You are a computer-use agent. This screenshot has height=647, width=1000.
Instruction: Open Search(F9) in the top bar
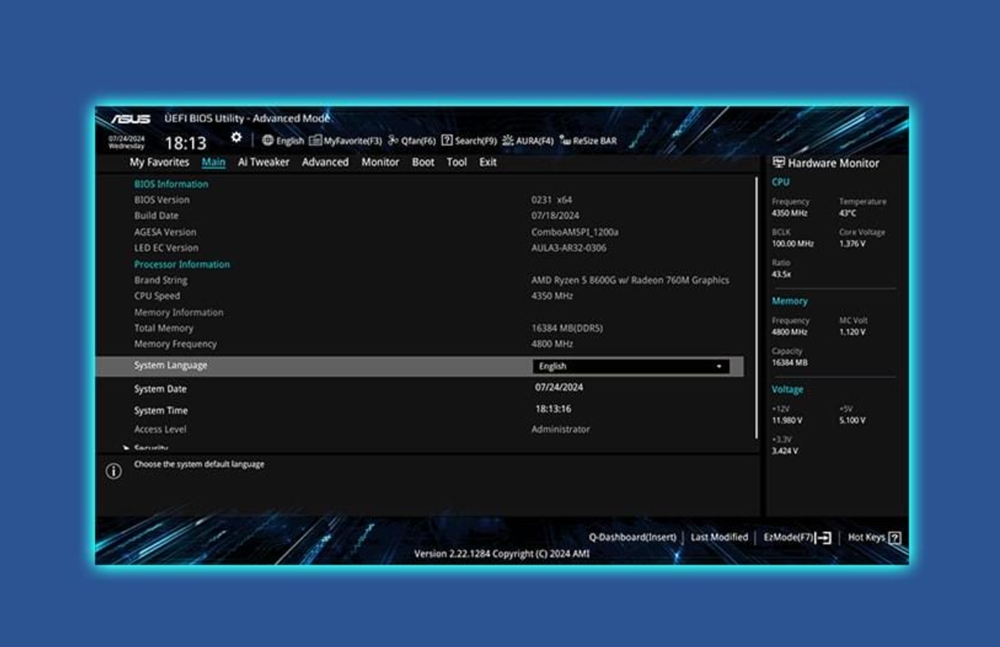[x=469, y=140]
